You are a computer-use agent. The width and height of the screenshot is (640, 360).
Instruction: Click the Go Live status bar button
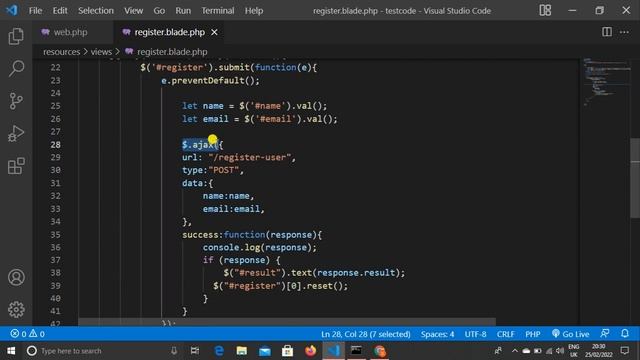pos(570,334)
